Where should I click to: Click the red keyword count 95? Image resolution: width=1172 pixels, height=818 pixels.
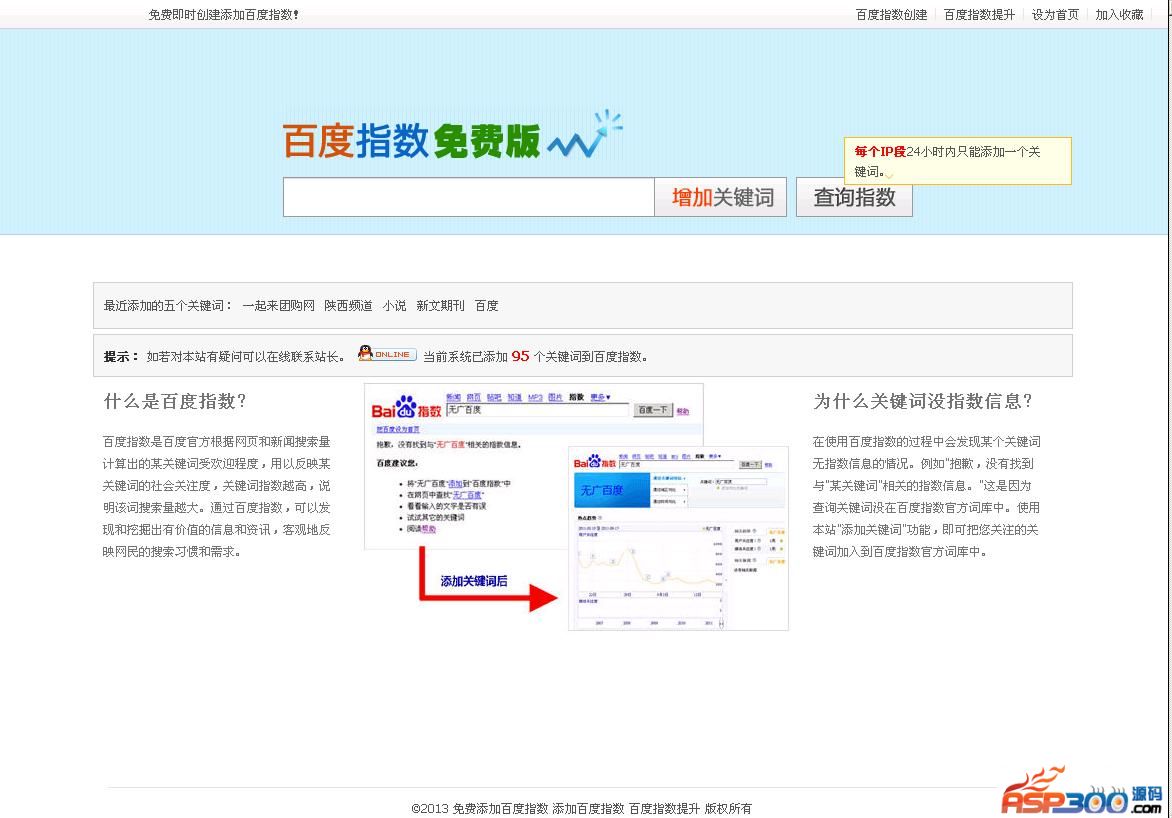point(520,357)
